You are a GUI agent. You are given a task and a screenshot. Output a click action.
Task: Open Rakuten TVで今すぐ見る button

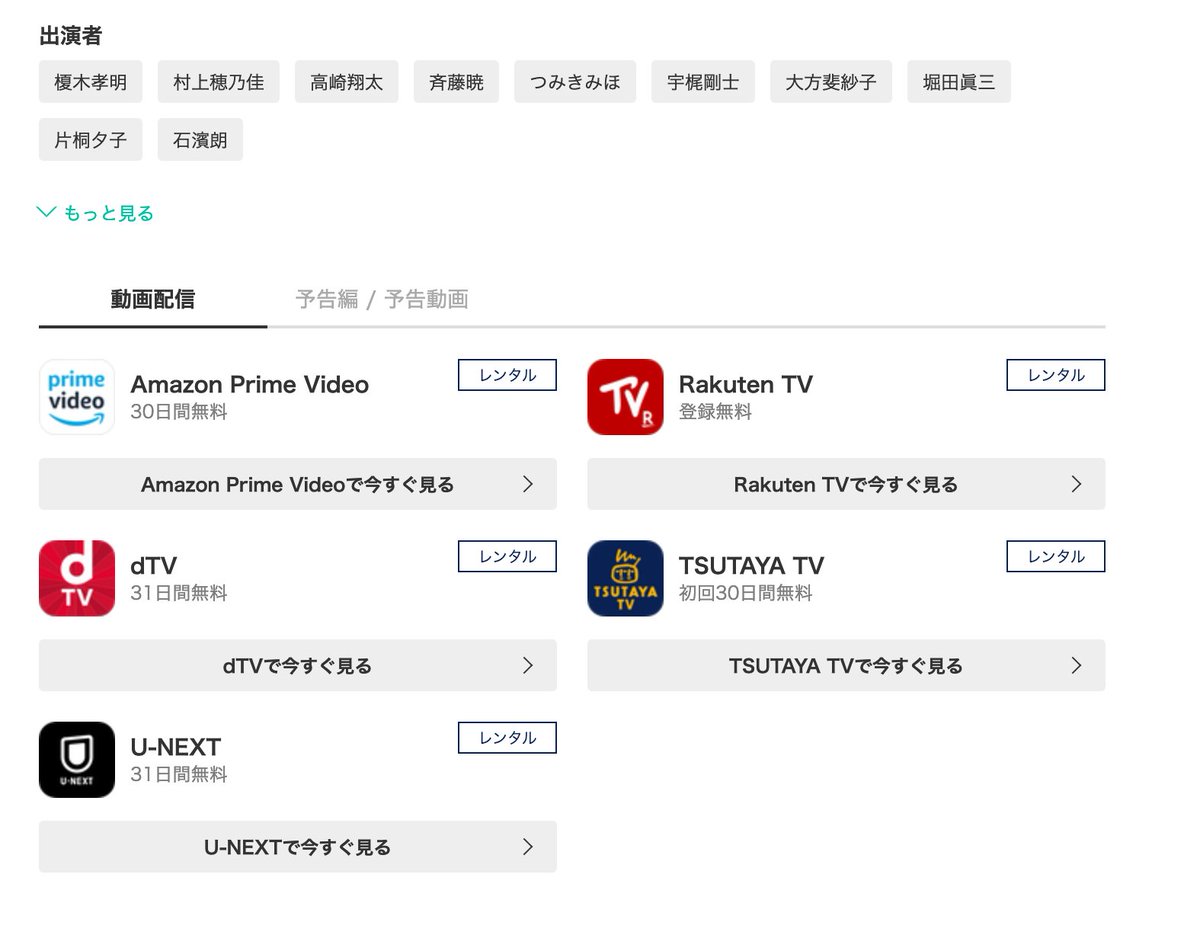point(846,484)
